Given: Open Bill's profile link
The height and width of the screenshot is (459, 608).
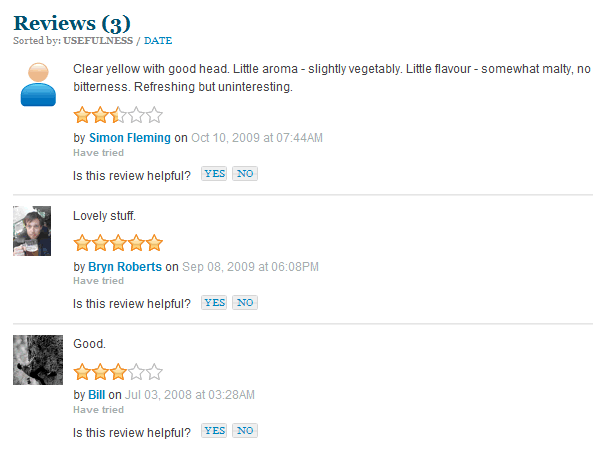Looking at the screenshot, I should (x=97, y=396).
